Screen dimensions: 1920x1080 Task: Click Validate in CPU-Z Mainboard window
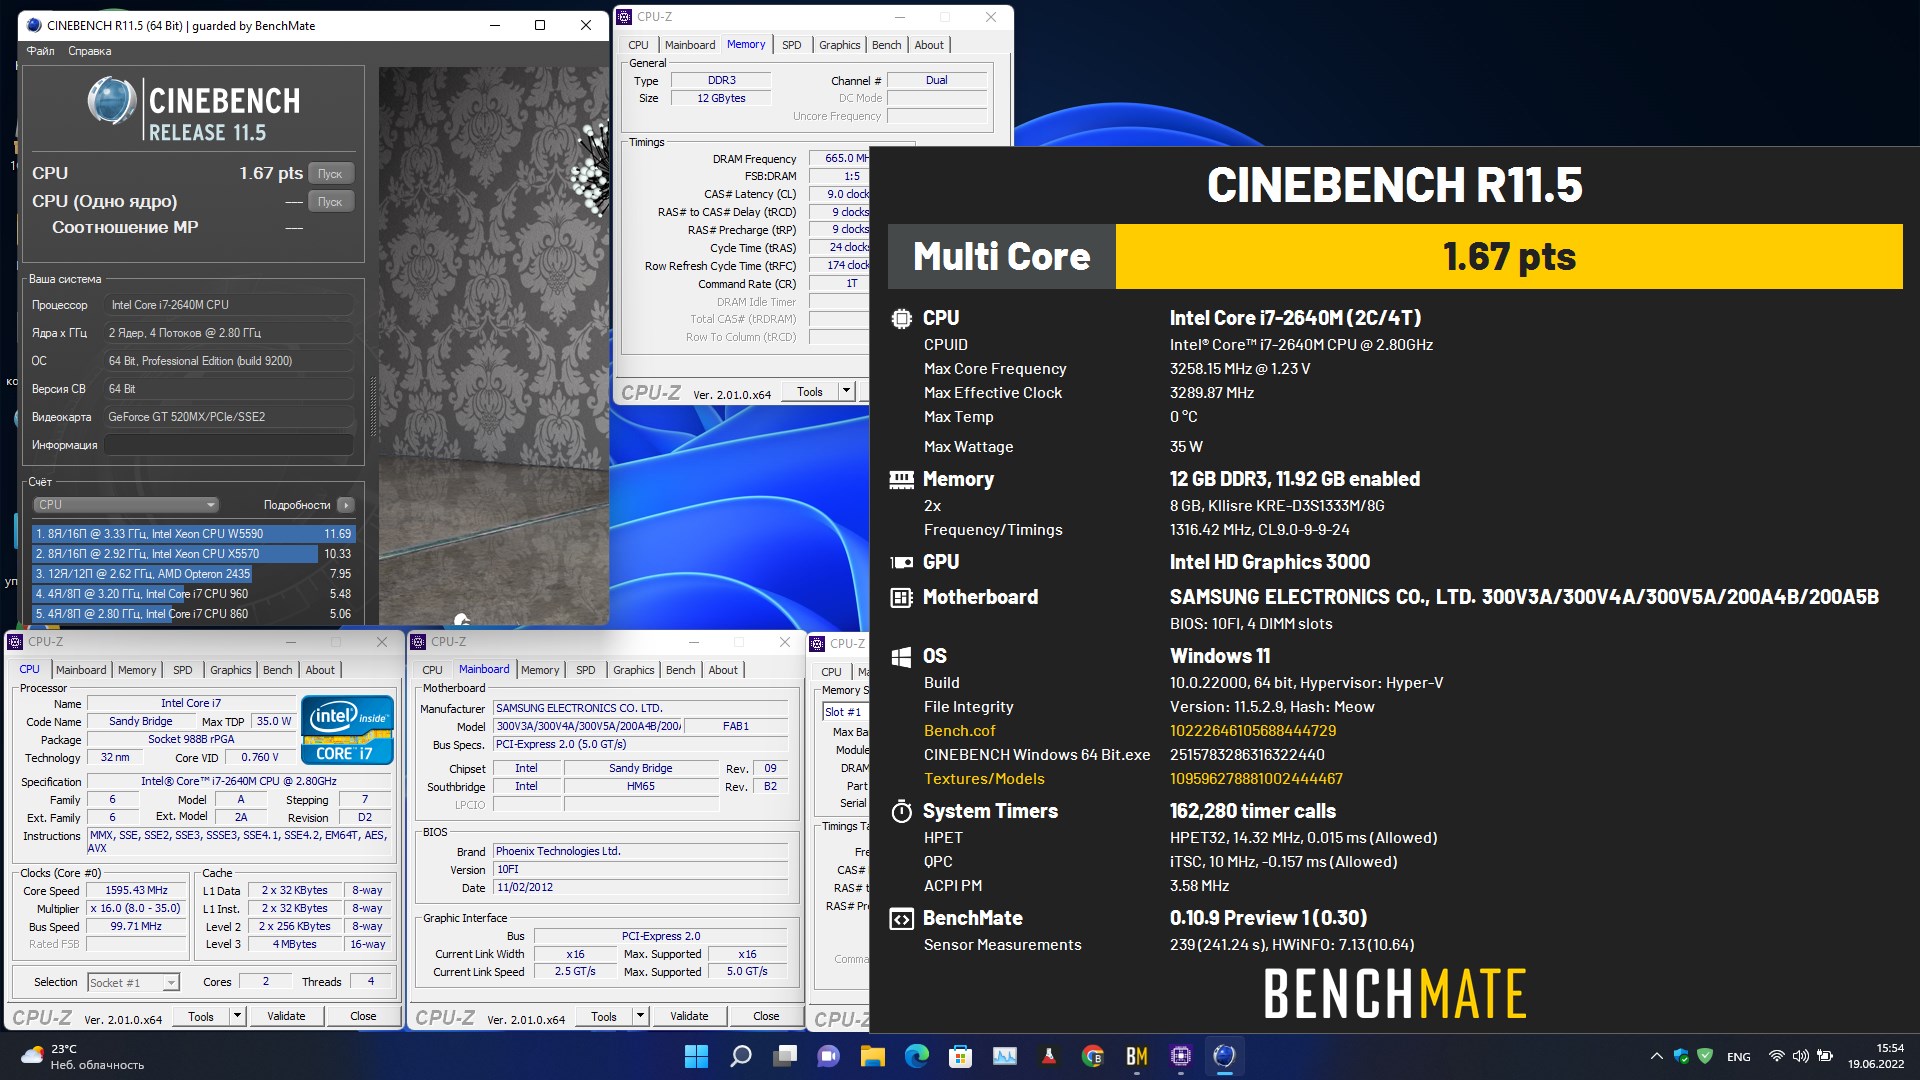click(689, 1016)
